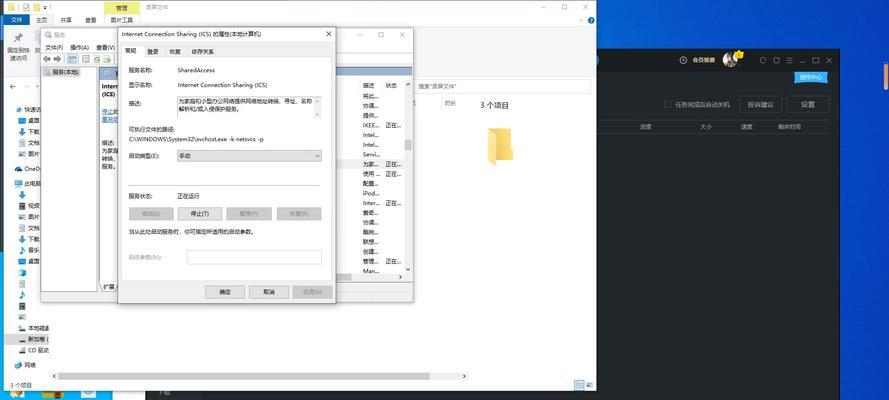Click Explorer horizontal scrollbar thumb
This screenshot has height=400, width=889.
(243, 376)
